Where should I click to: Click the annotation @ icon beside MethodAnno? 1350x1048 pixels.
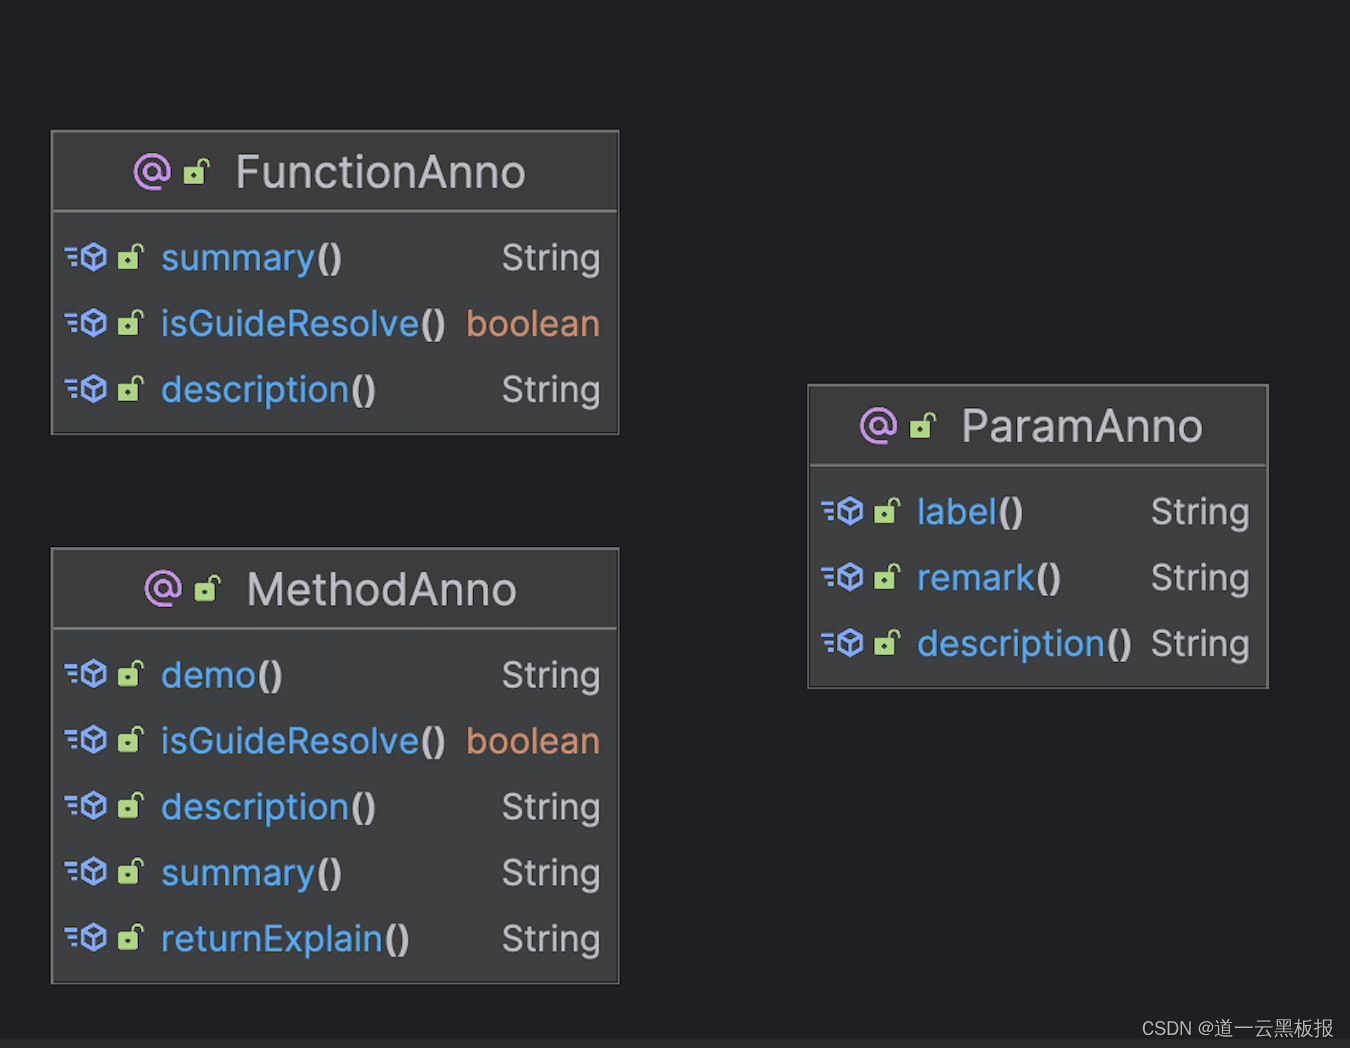pos(163,589)
